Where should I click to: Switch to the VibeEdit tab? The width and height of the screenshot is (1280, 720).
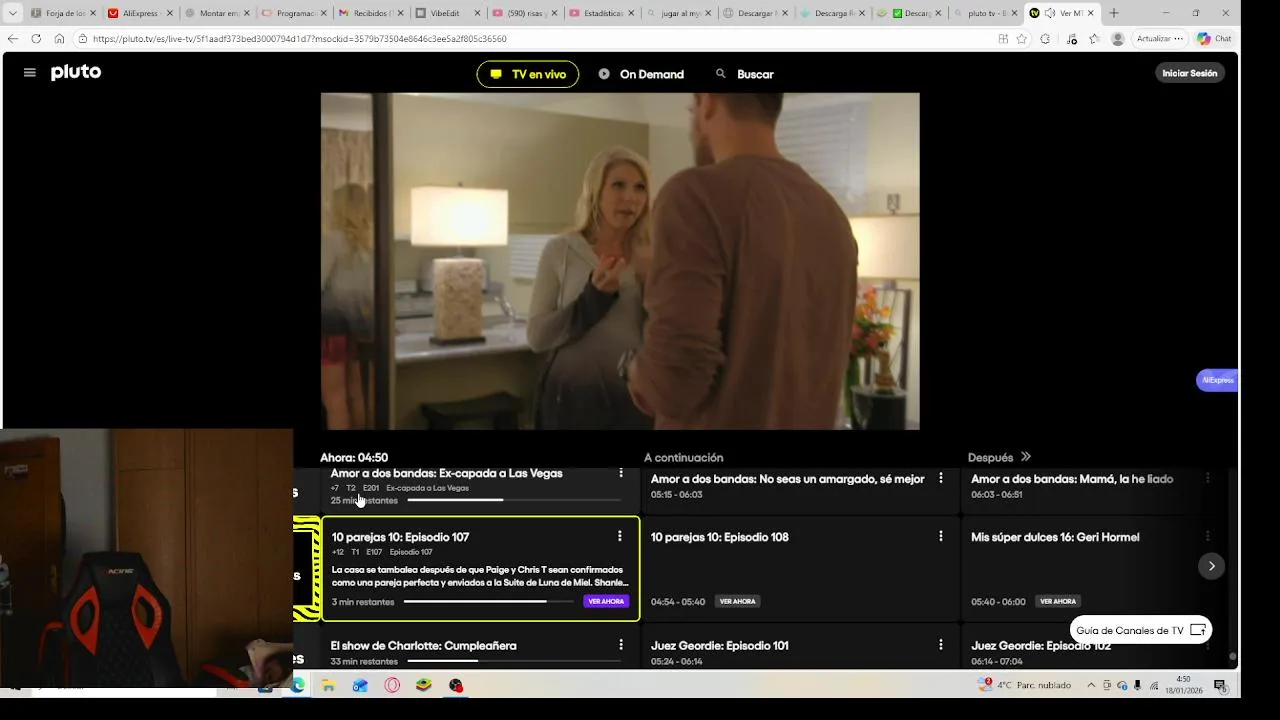(x=447, y=13)
